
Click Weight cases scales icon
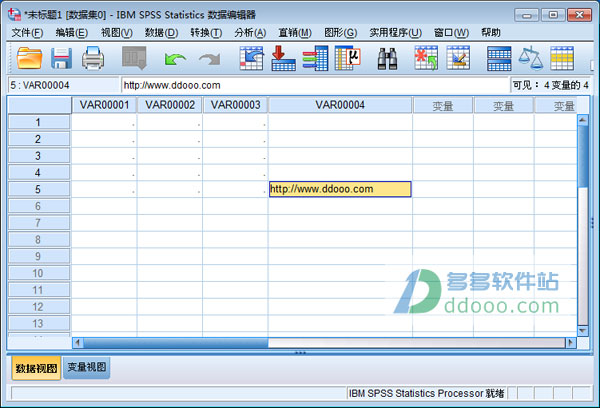pos(531,58)
